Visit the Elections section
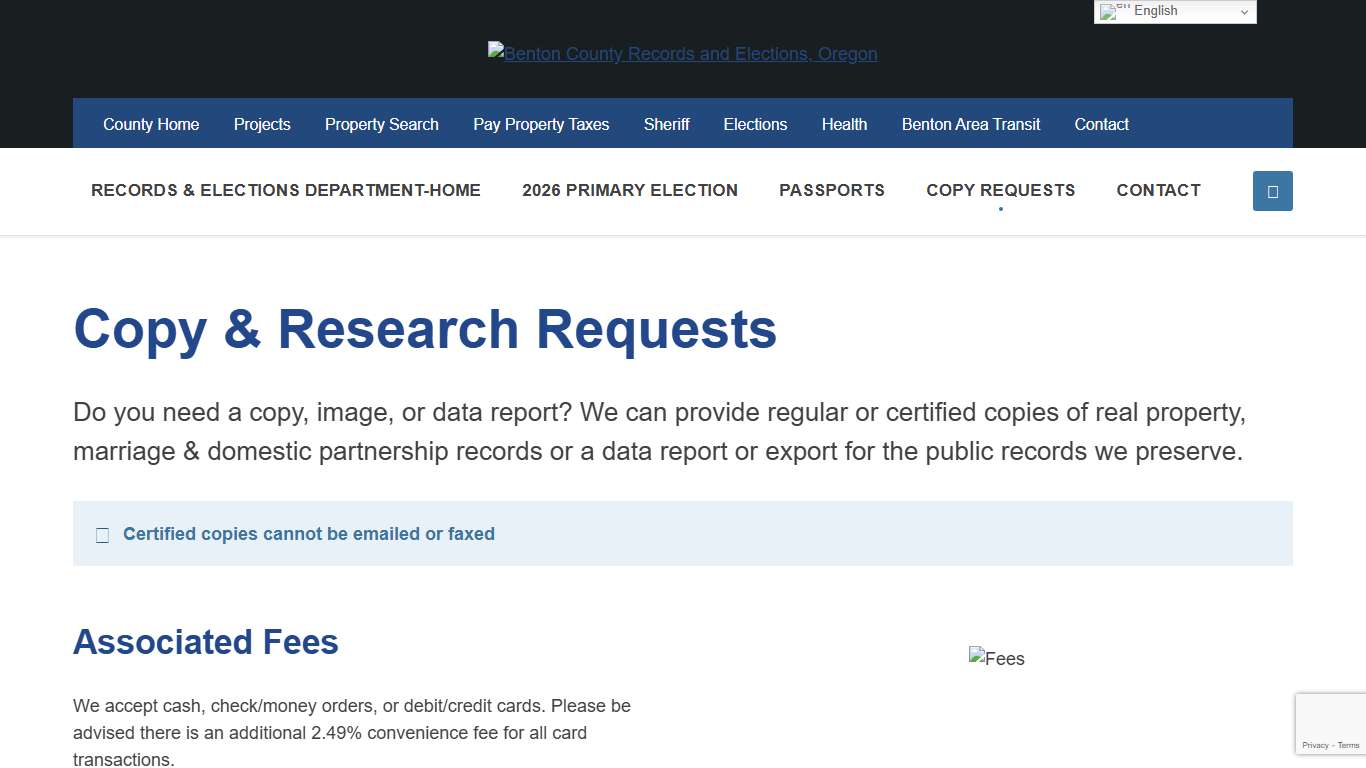 coord(755,124)
